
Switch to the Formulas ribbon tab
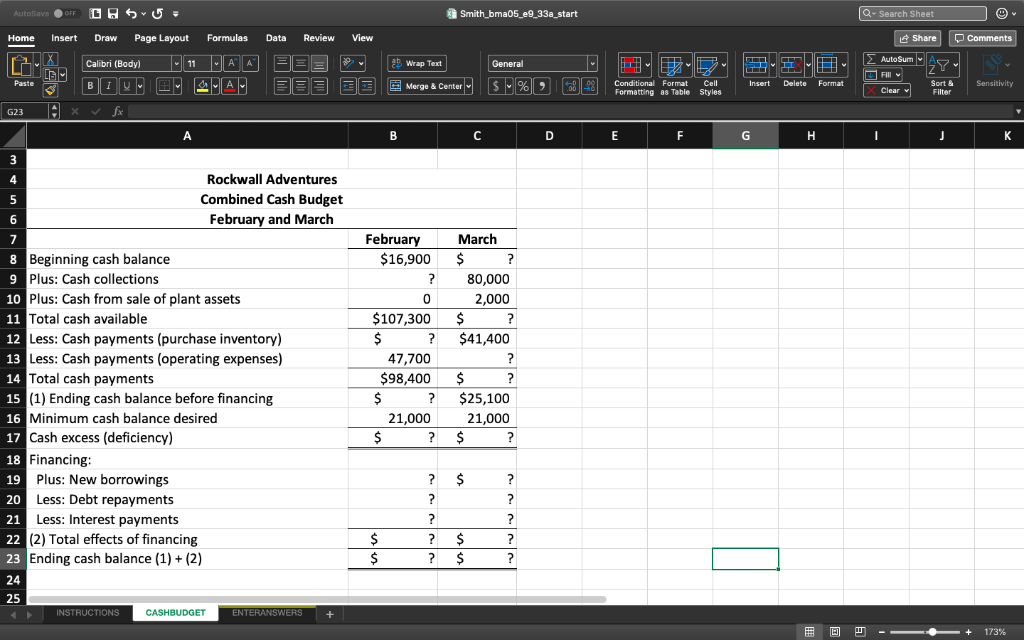(x=227, y=38)
